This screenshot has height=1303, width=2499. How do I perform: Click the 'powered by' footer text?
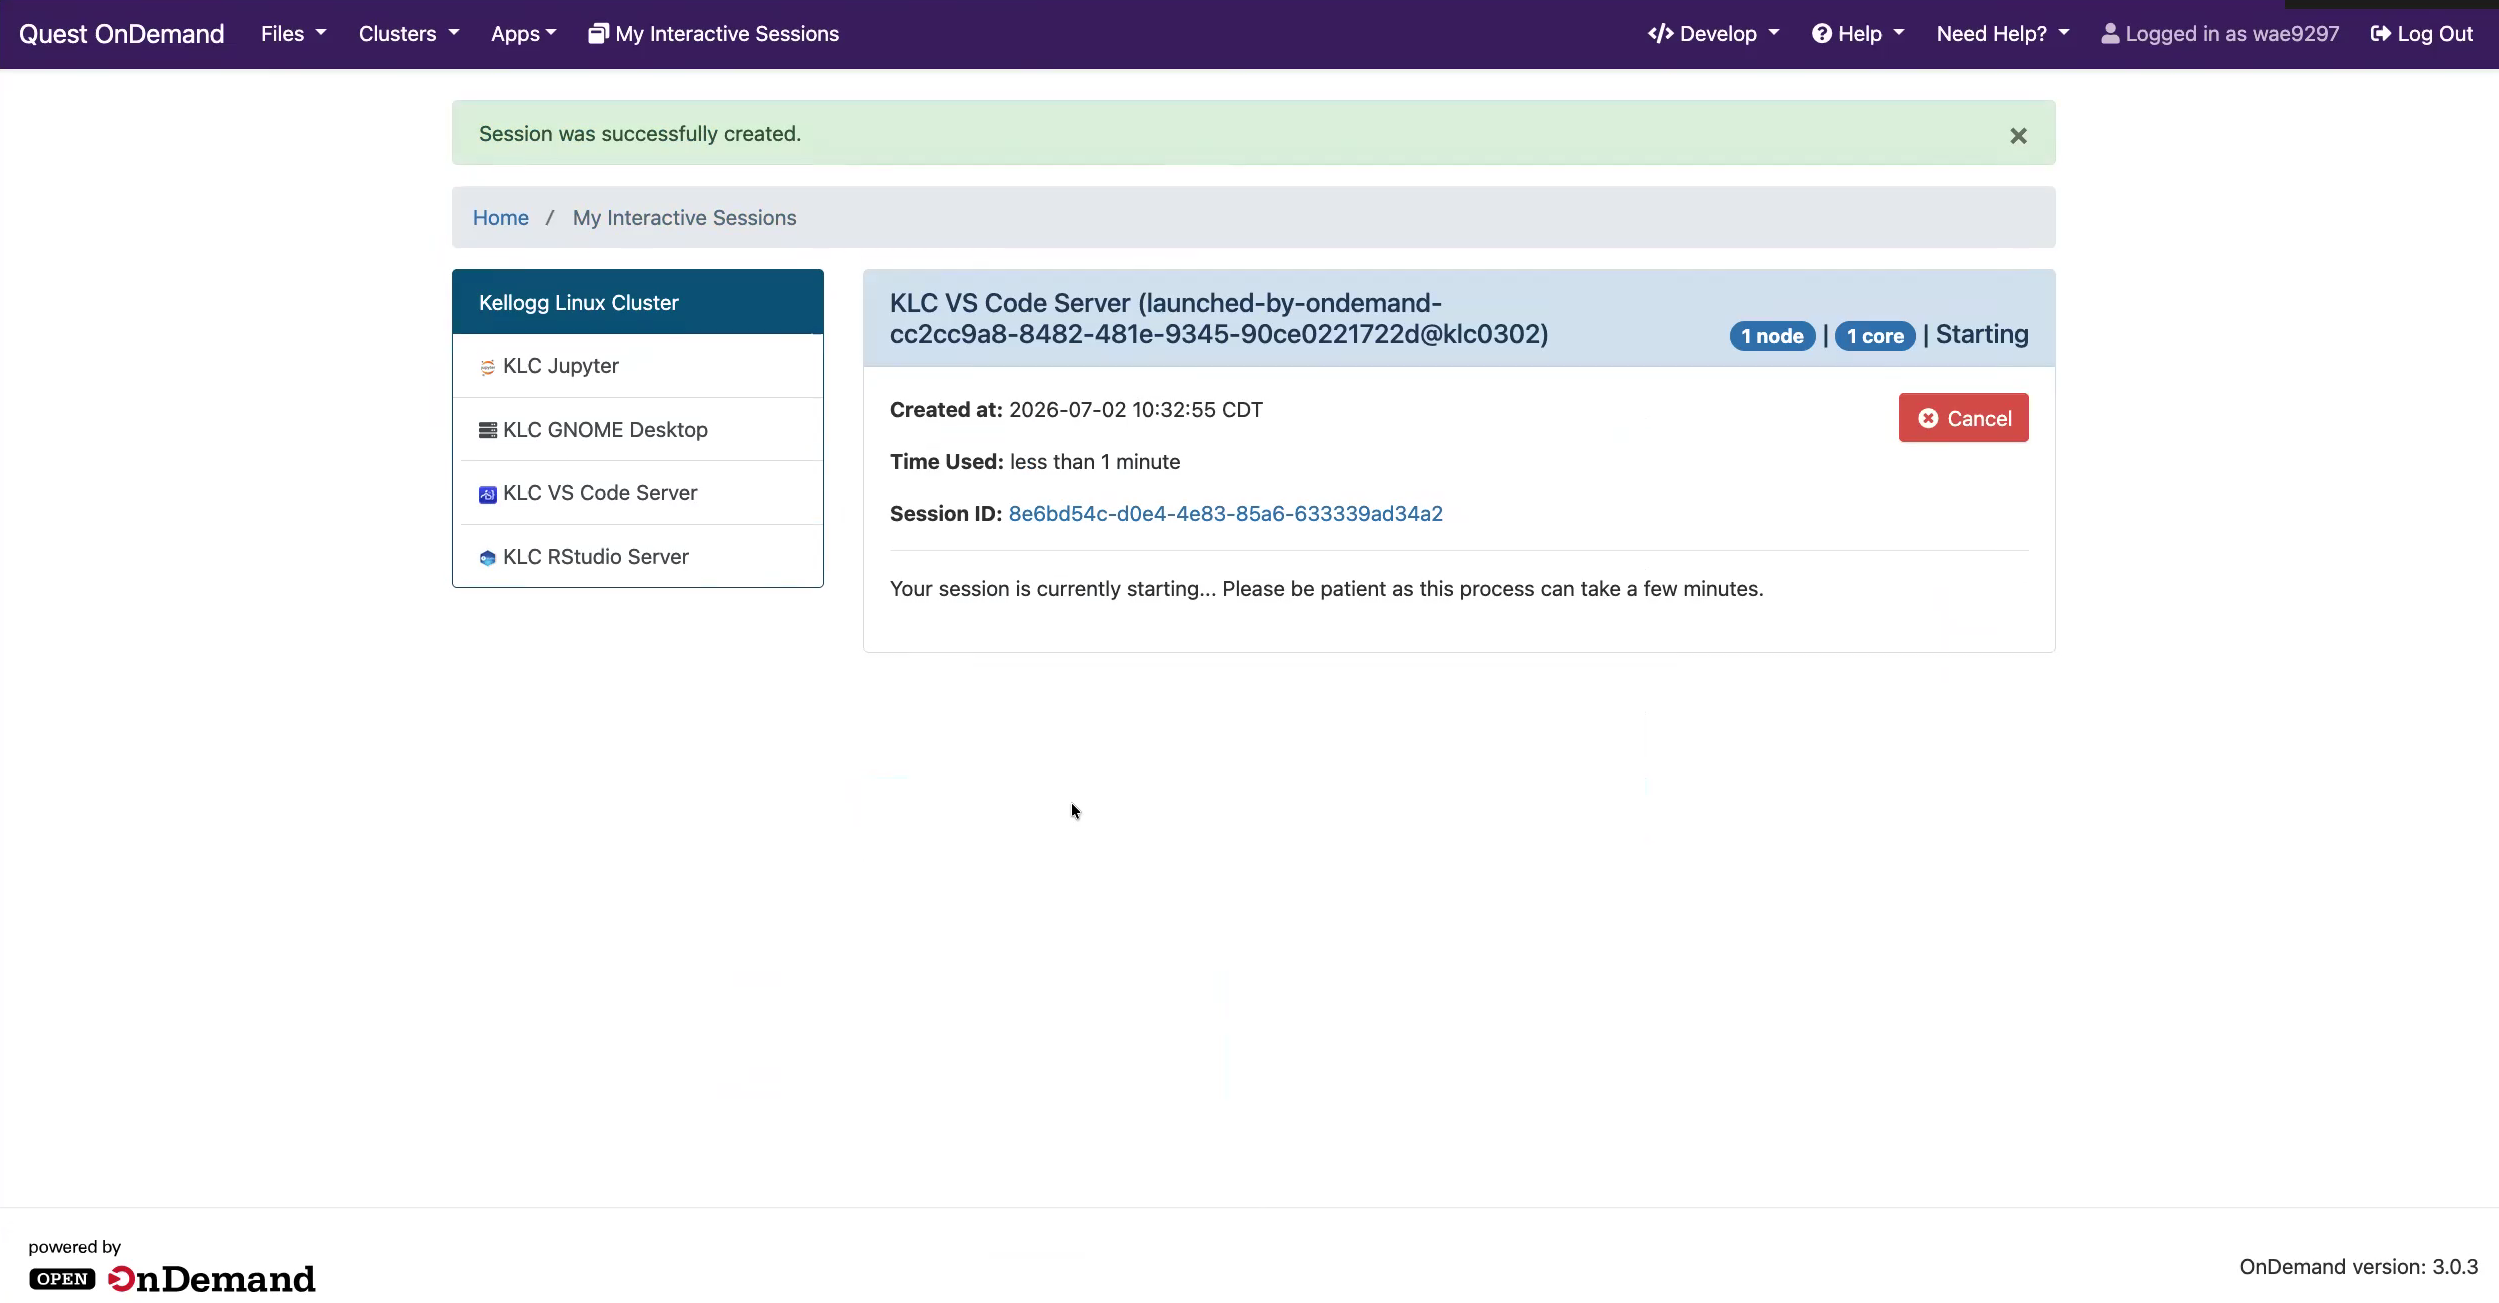point(75,1247)
